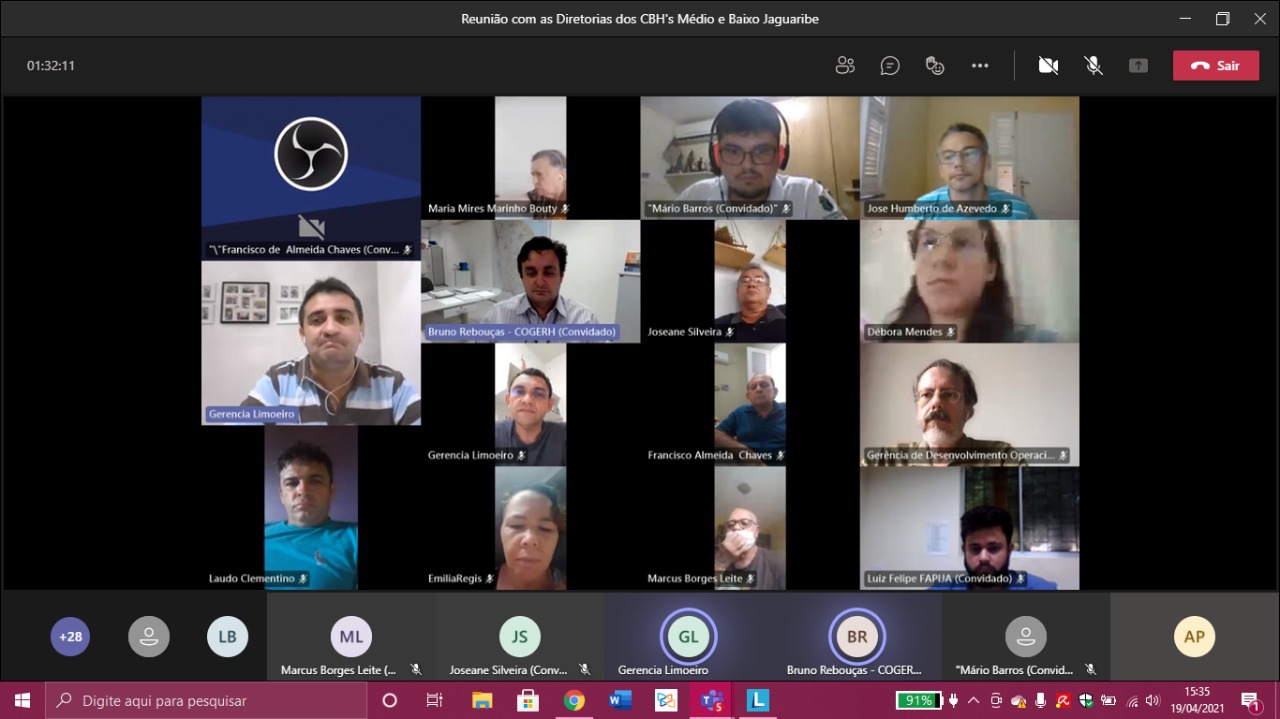
Task: Open the More actions ellipsis menu
Action: coord(980,66)
